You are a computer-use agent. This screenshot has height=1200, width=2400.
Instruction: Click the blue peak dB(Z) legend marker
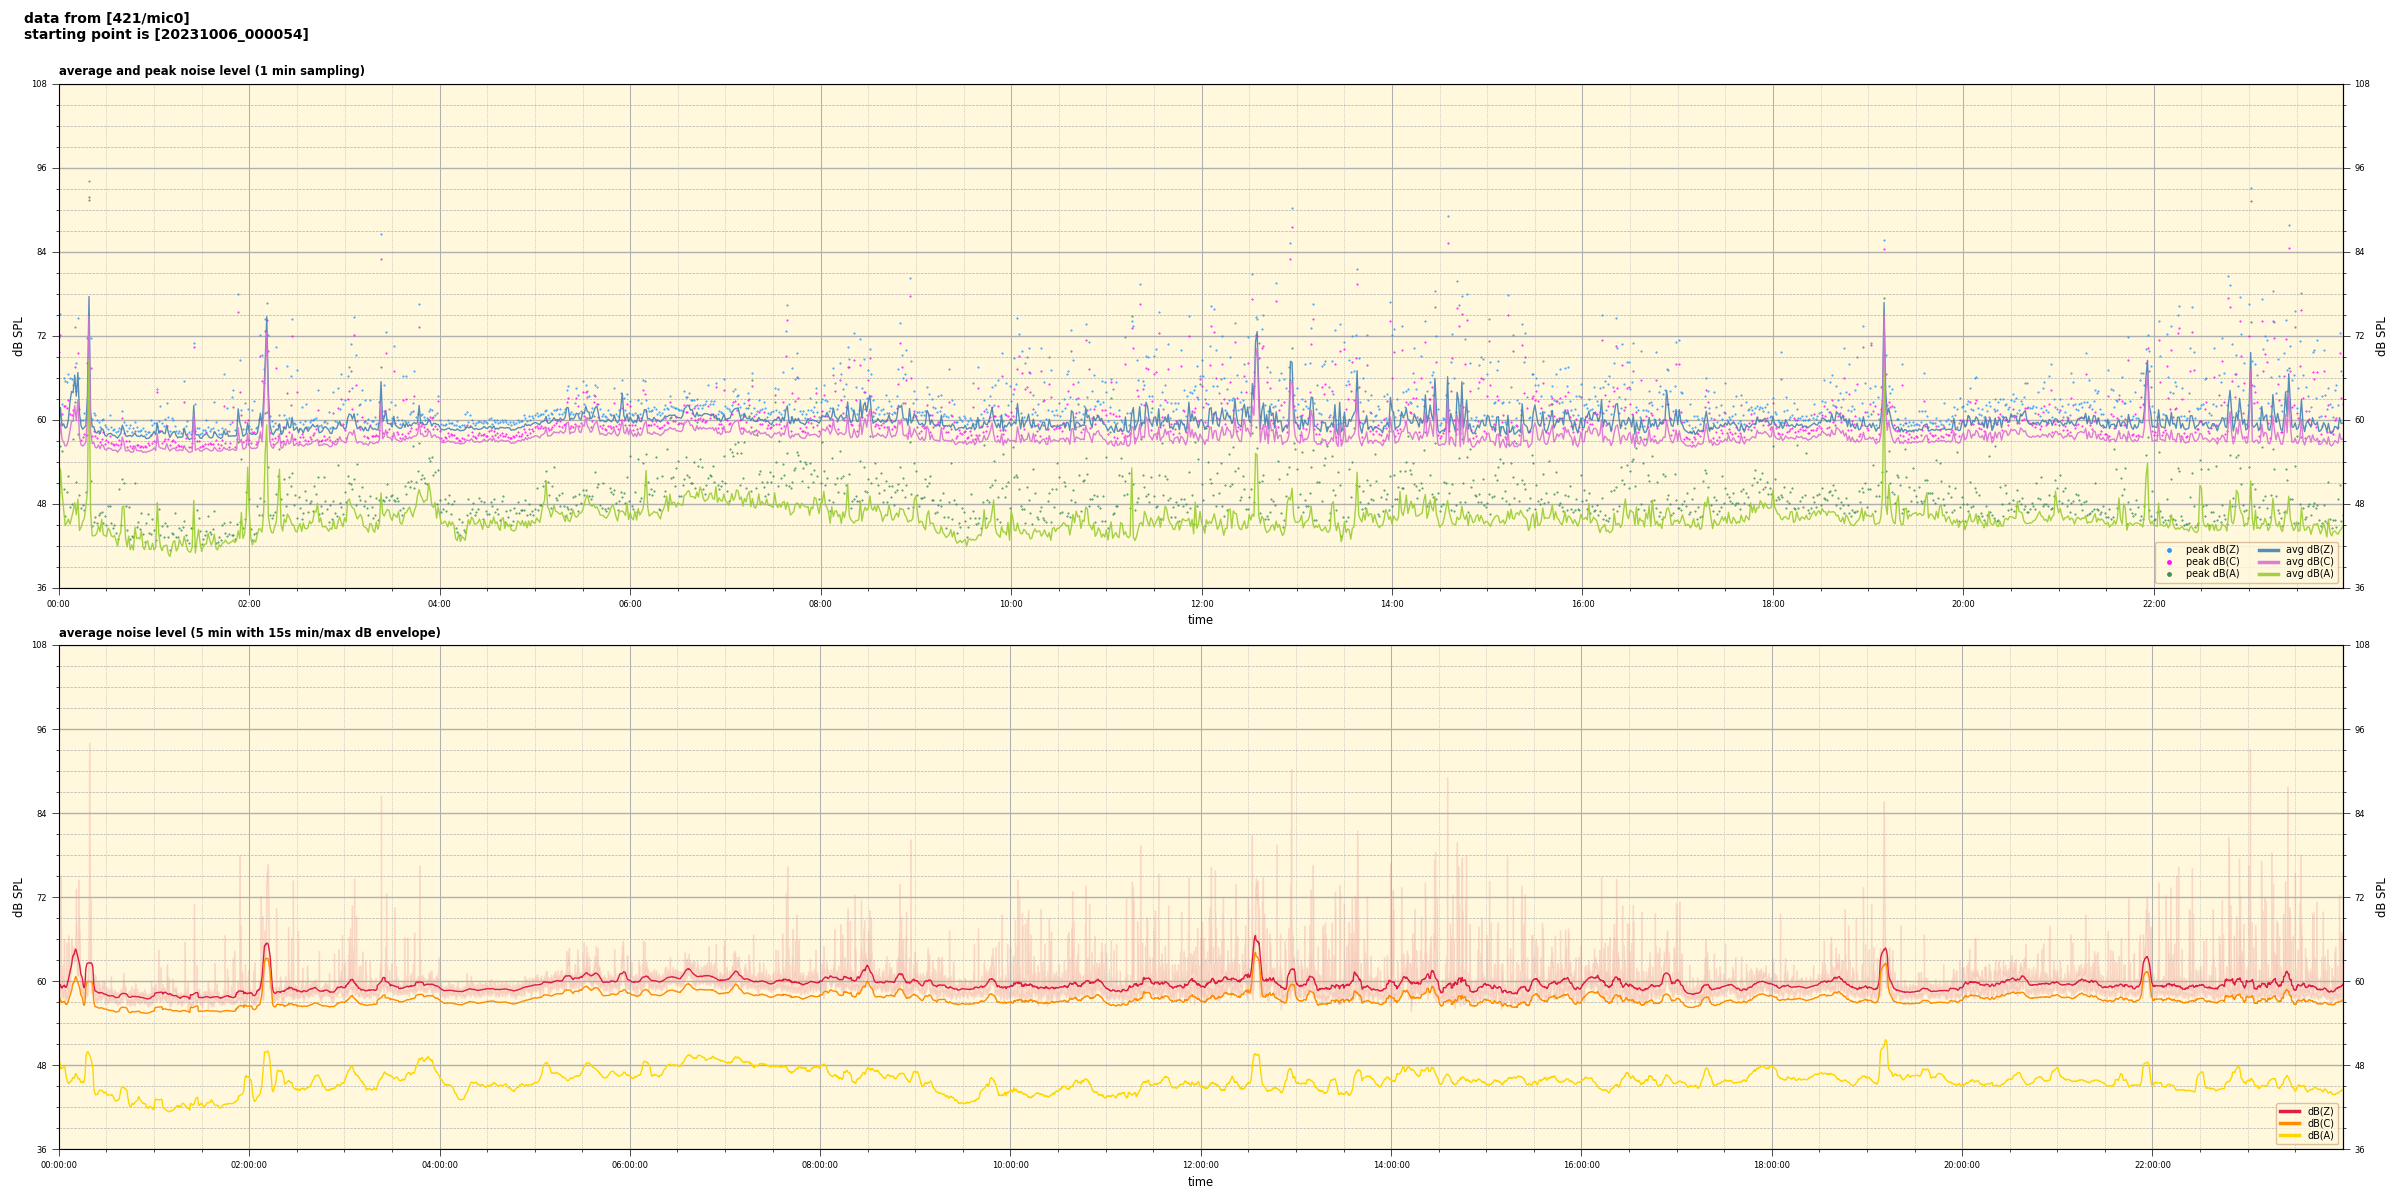point(2169,550)
